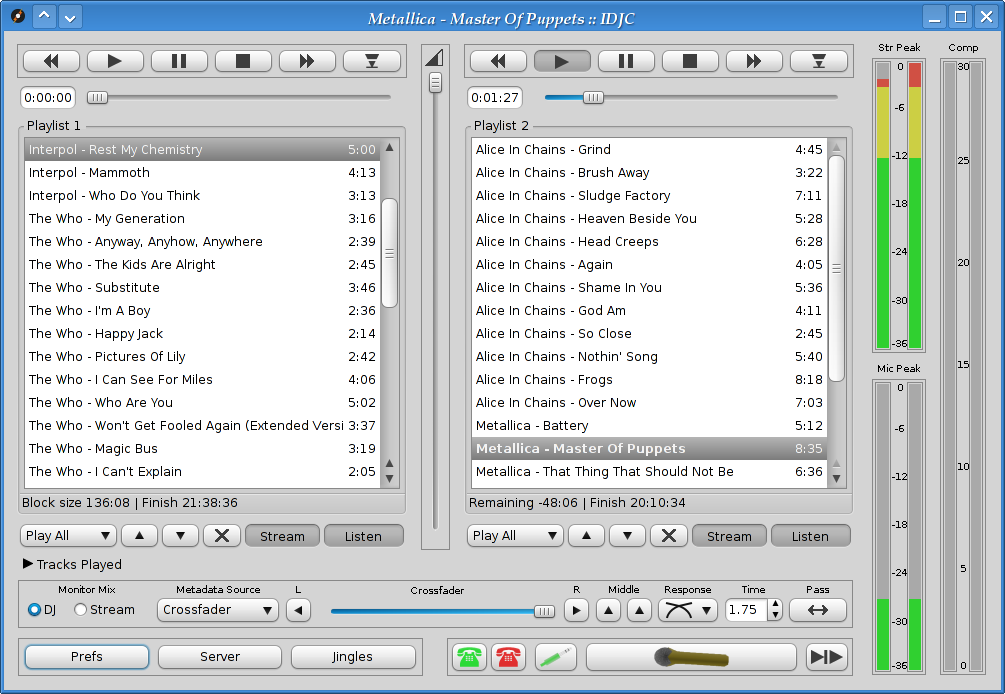Expand the Tracks Played section
Image resolution: width=1005 pixels, height=694 pixels.
(x=28, y=564)
